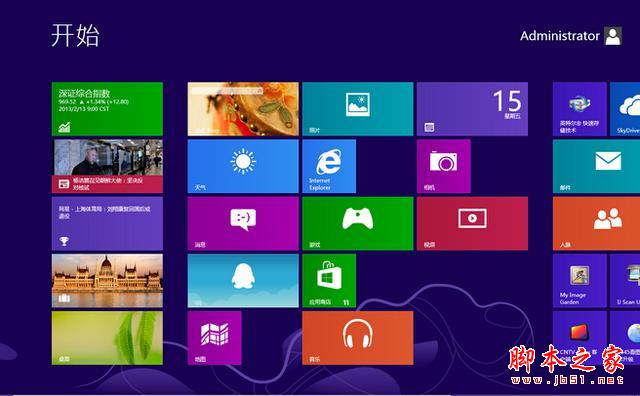Launch the QQ penguin tile

(243, 280)
